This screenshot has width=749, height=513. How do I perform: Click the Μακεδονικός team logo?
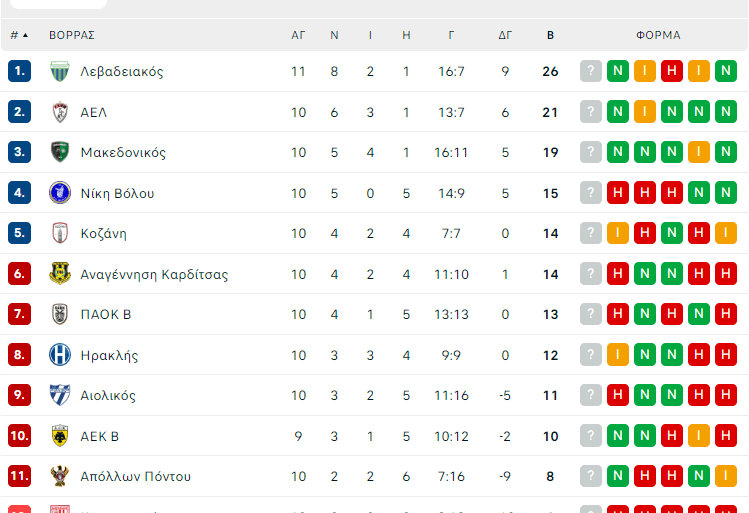(x=60, y=153)
